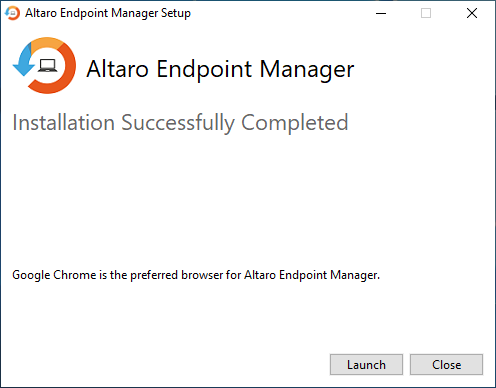
Task: Click the "Installation Successfully Completed" message
Action: (x=180, y=123)
